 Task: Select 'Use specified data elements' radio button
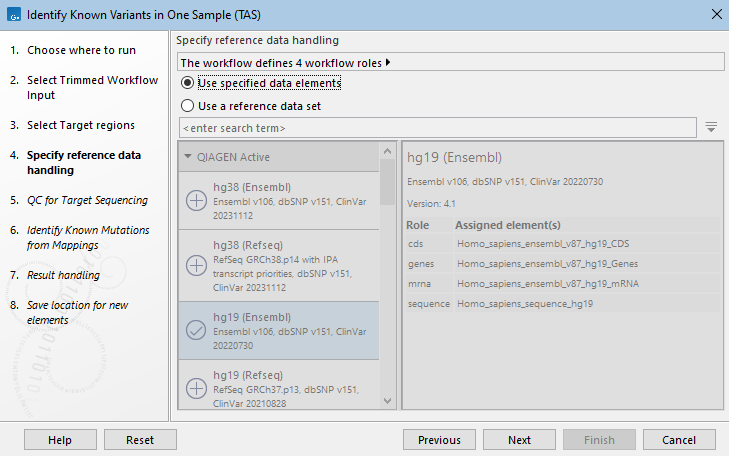pyautogui.click(x=188, y=83)
